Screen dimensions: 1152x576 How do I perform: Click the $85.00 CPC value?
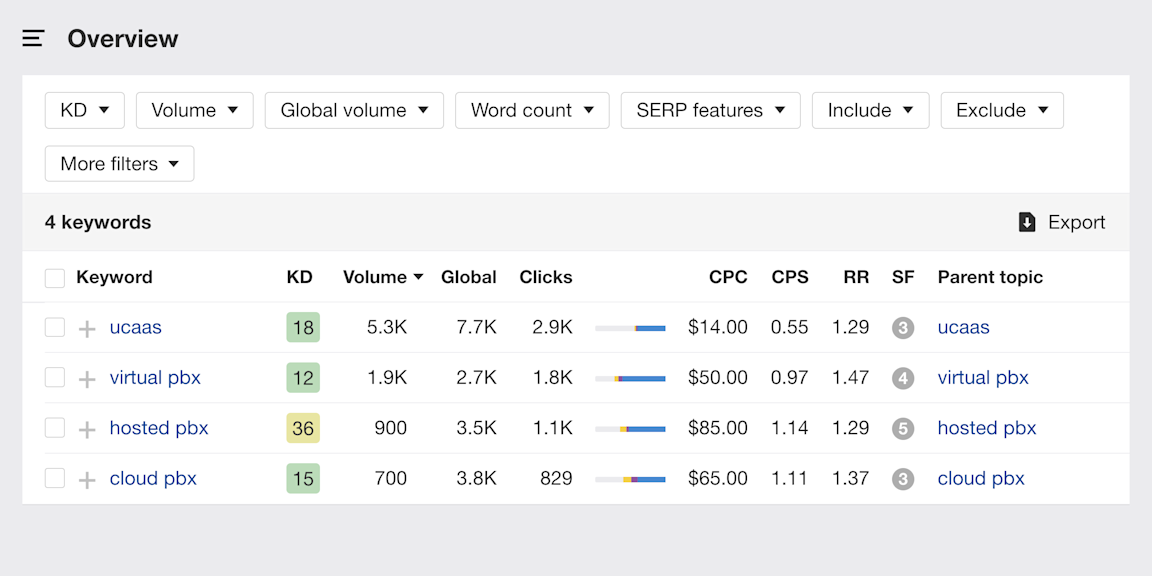pyautogui.click(x=718, y=428)
